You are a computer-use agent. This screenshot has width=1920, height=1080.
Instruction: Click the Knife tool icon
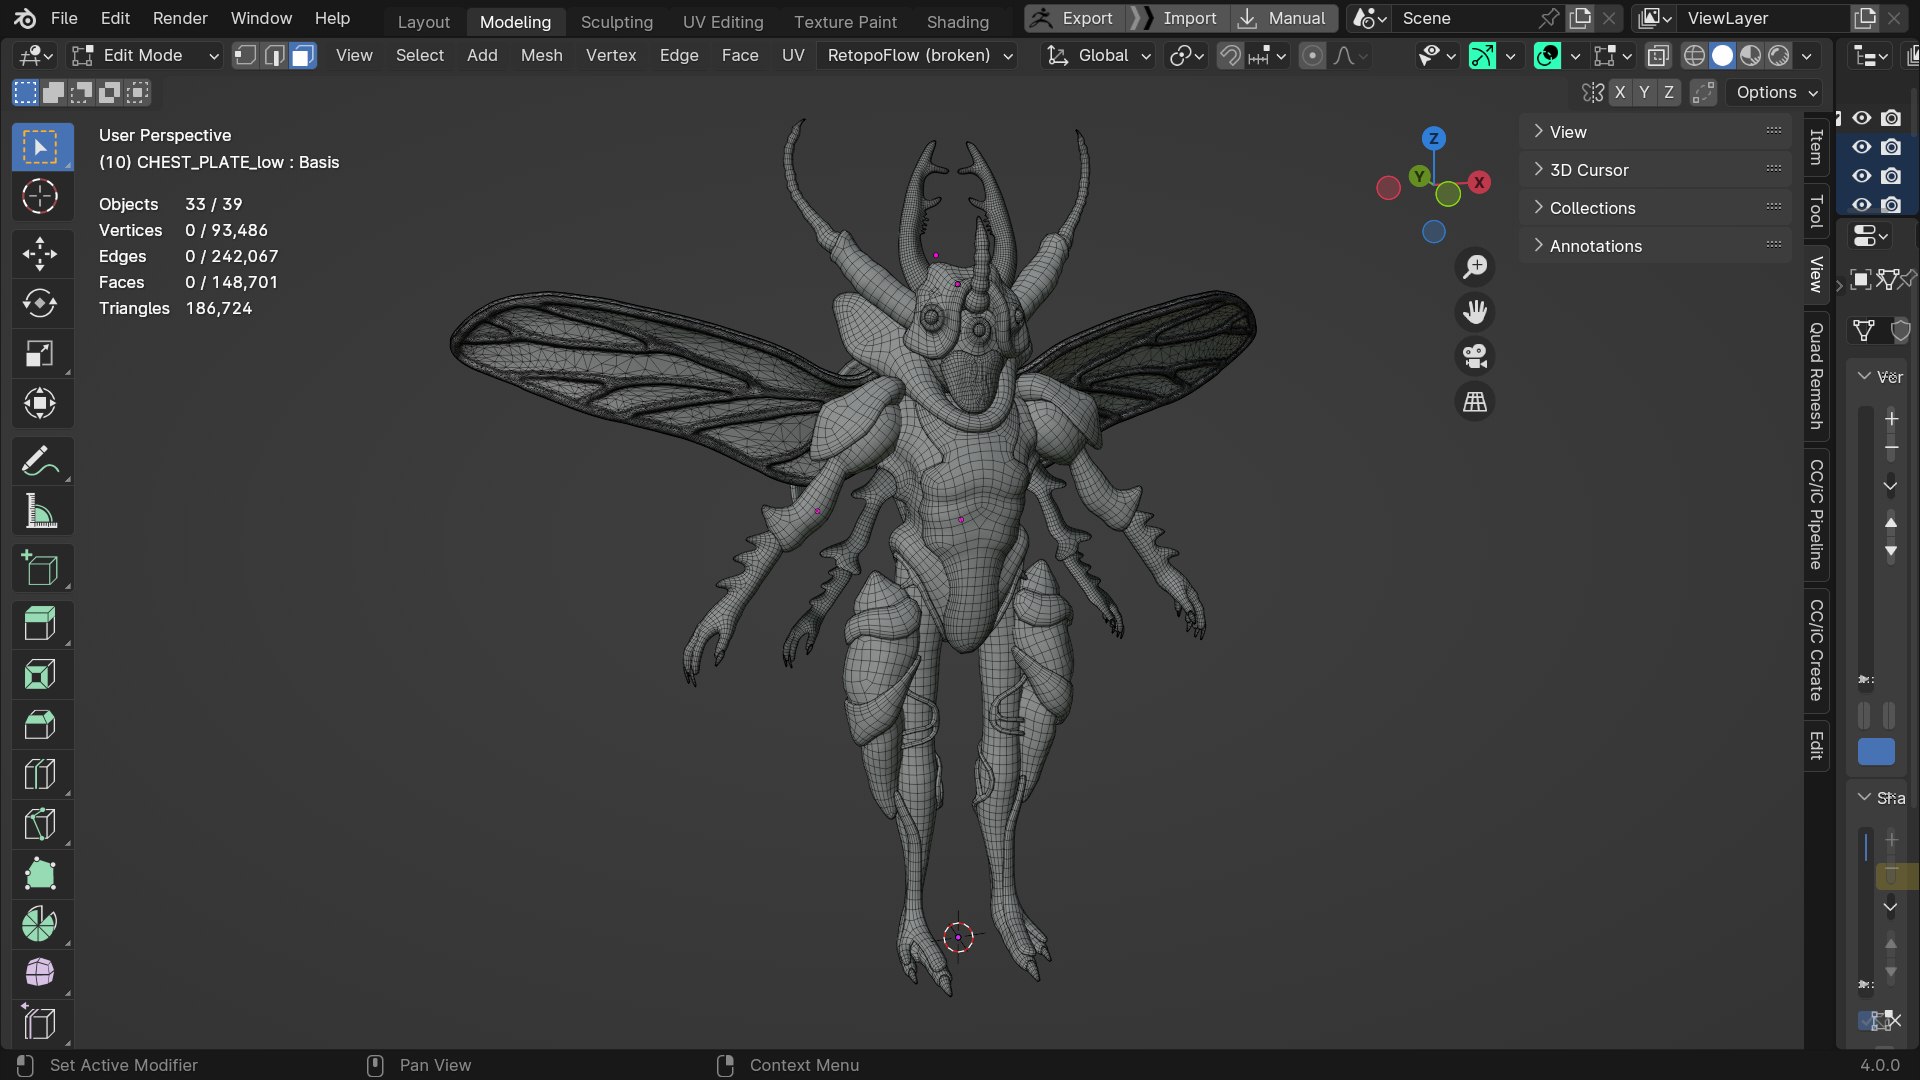coord(40,824)
